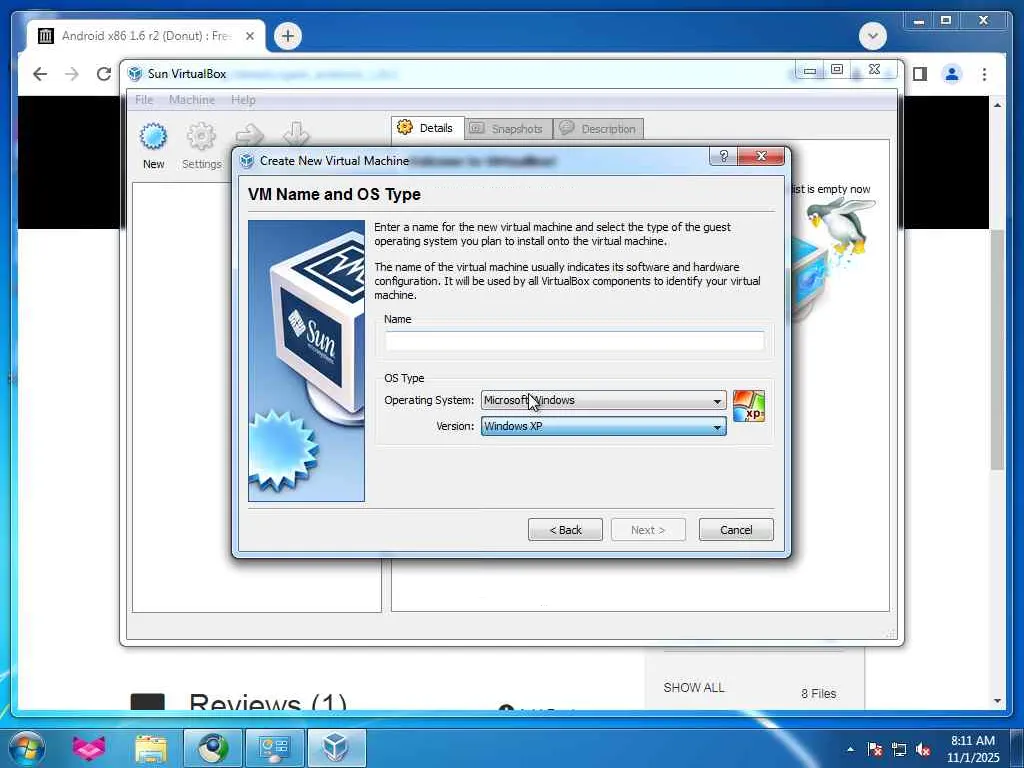Viewport: 1024px width, 768px height.
Task: Switch to the browser taskbar icon
Action: (213, 748)
